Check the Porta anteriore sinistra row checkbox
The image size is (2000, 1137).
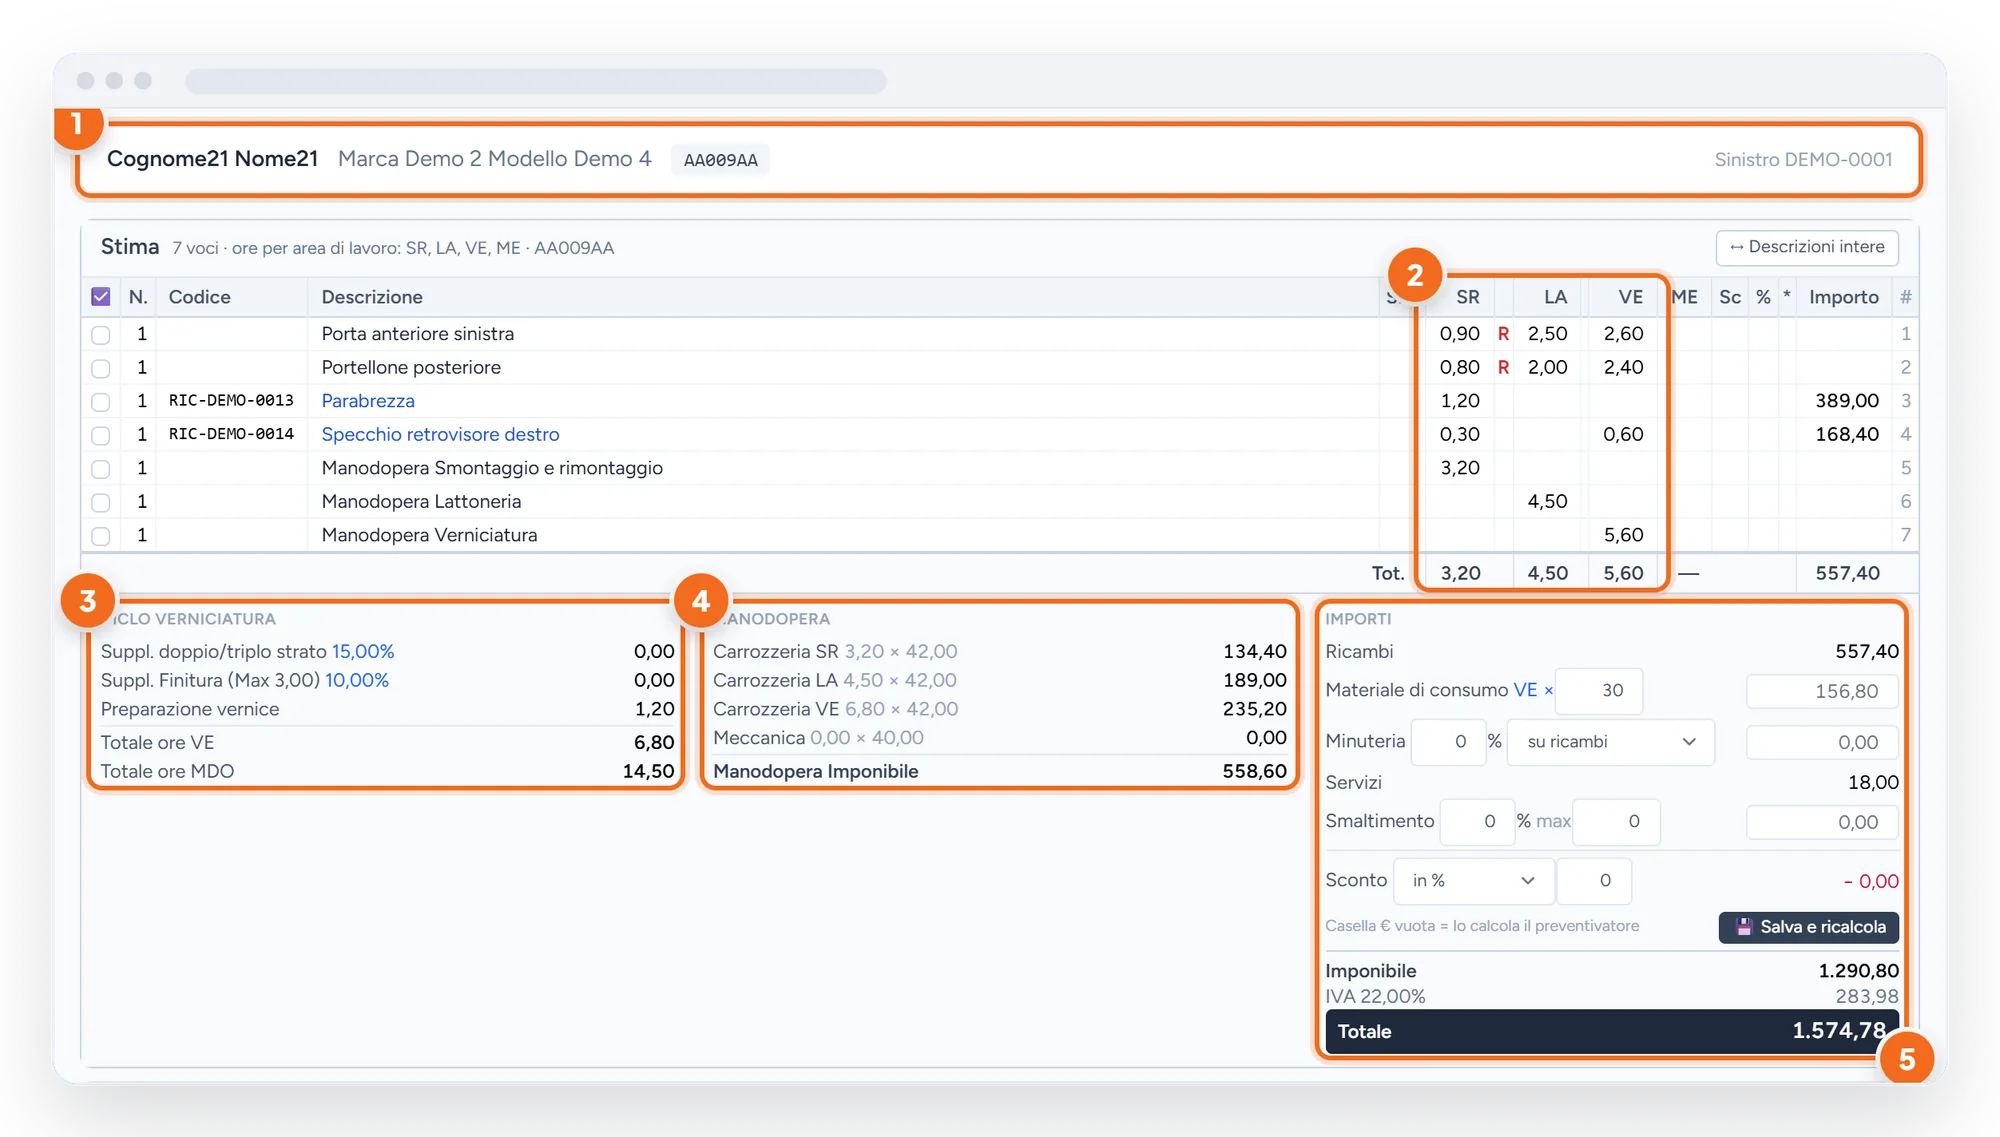point(101,335)
